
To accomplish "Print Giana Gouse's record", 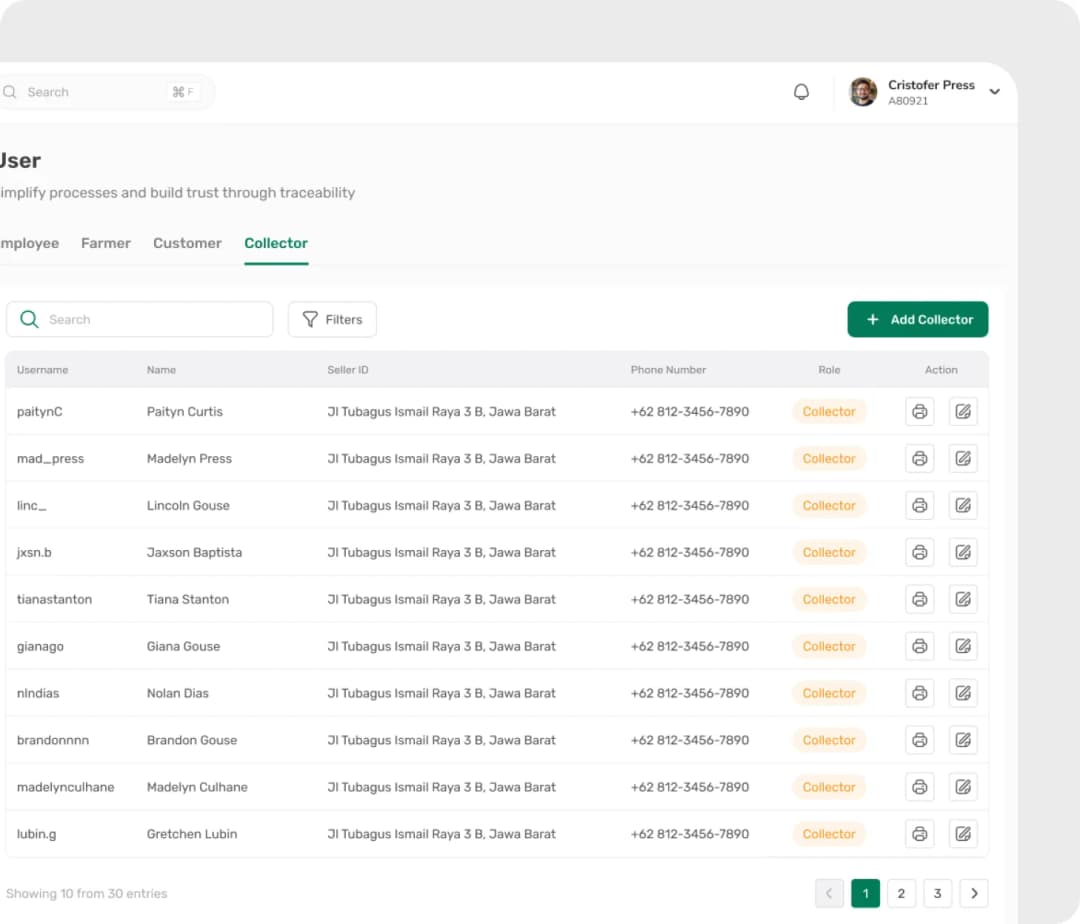I will [920, 646].
